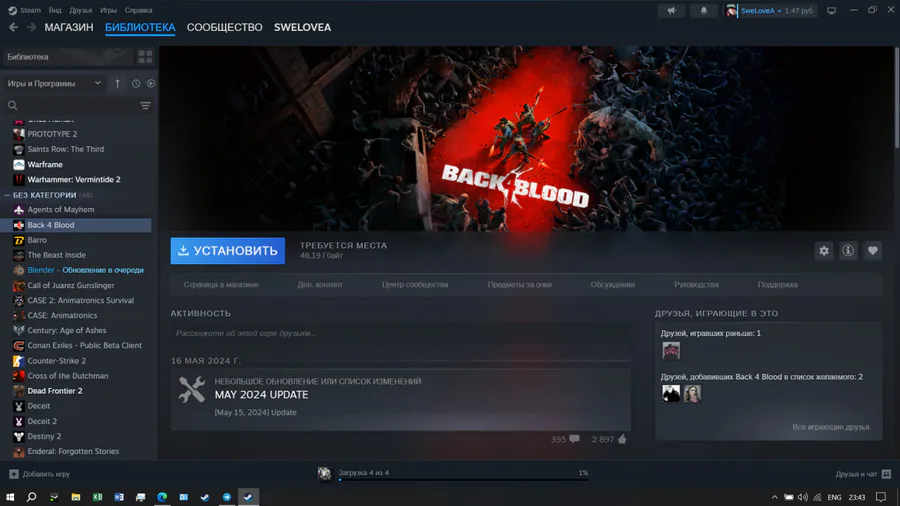This screenshot has height=506, width=900.
Task: Sort library with up arrow icon
Action: click(x=118, y=83)
